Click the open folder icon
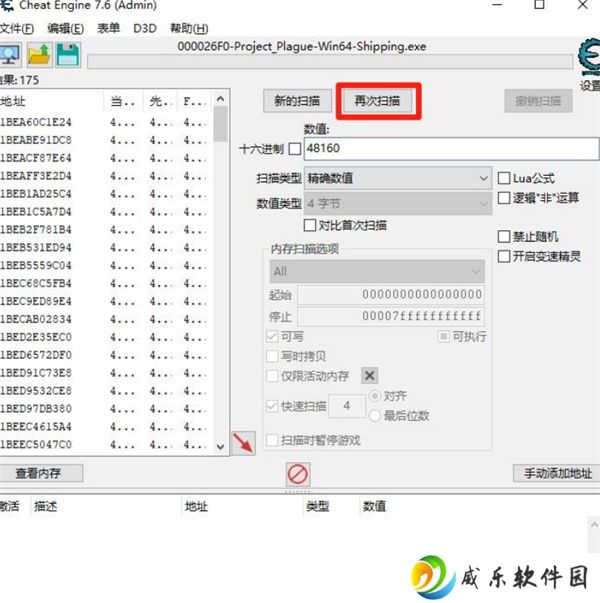This screenshot has width=600, height=603. (x=40, y=55)
